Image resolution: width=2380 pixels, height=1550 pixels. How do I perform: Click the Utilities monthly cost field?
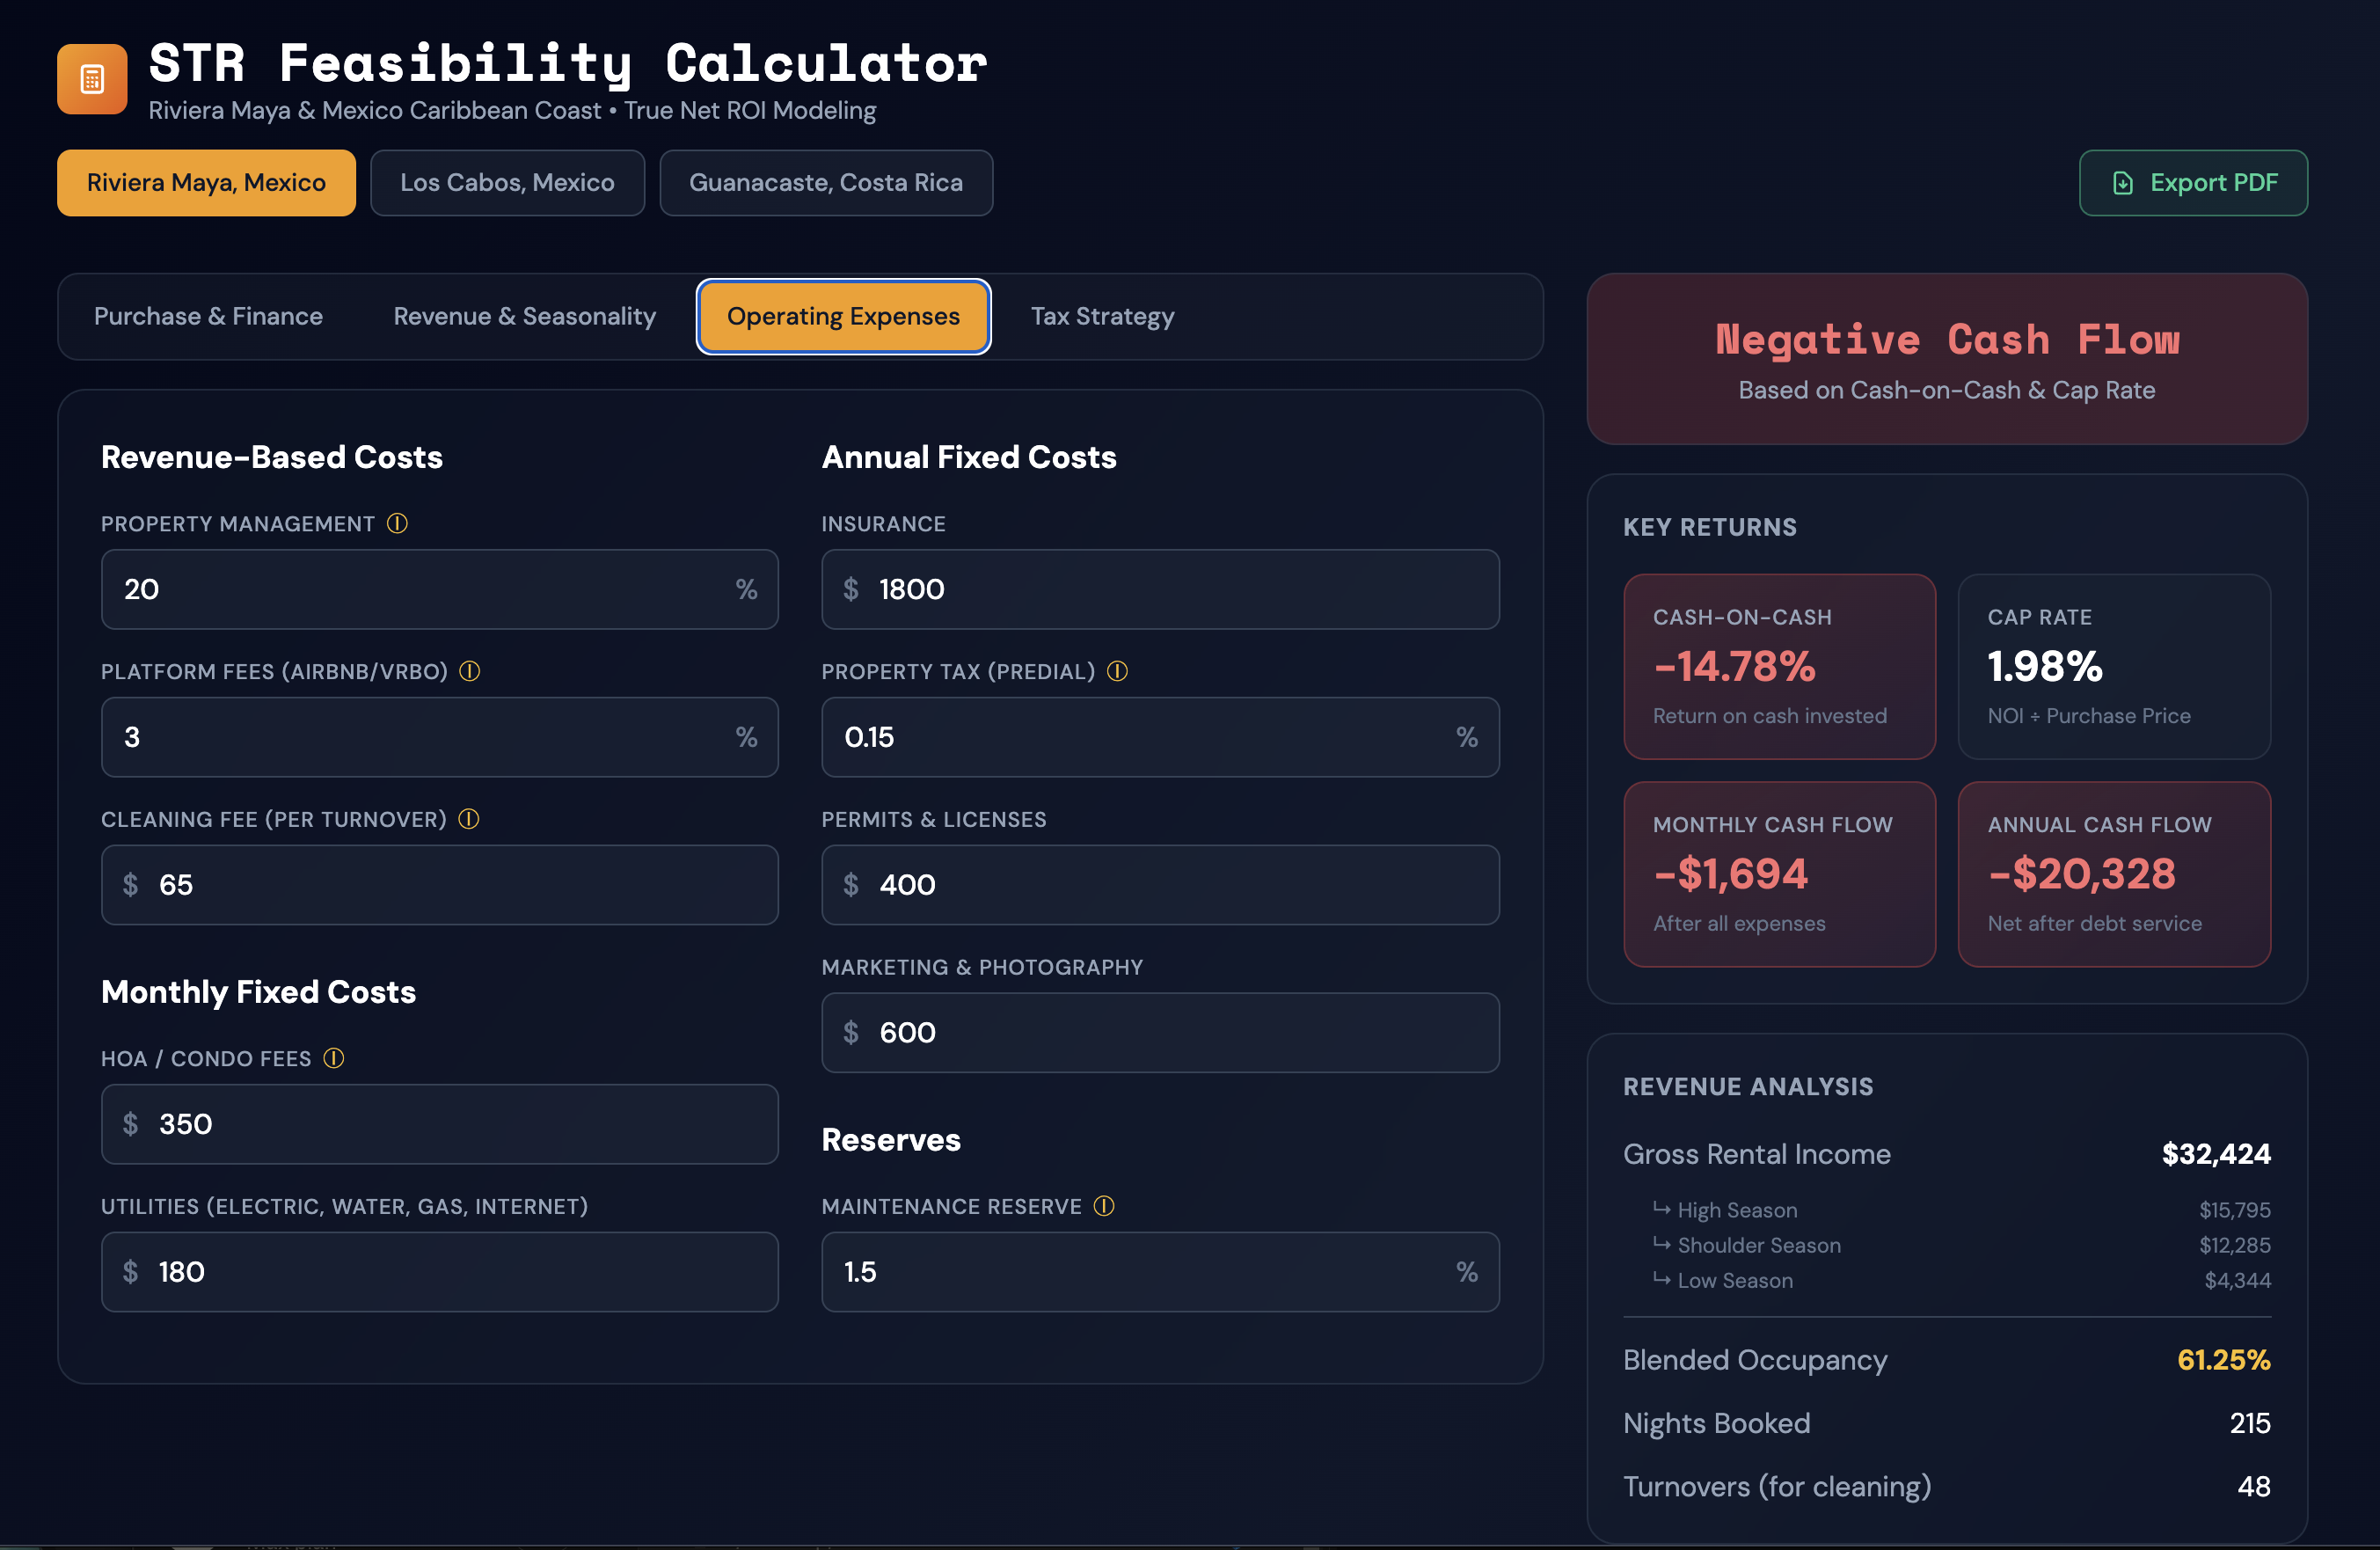[x=440, y=1271]
